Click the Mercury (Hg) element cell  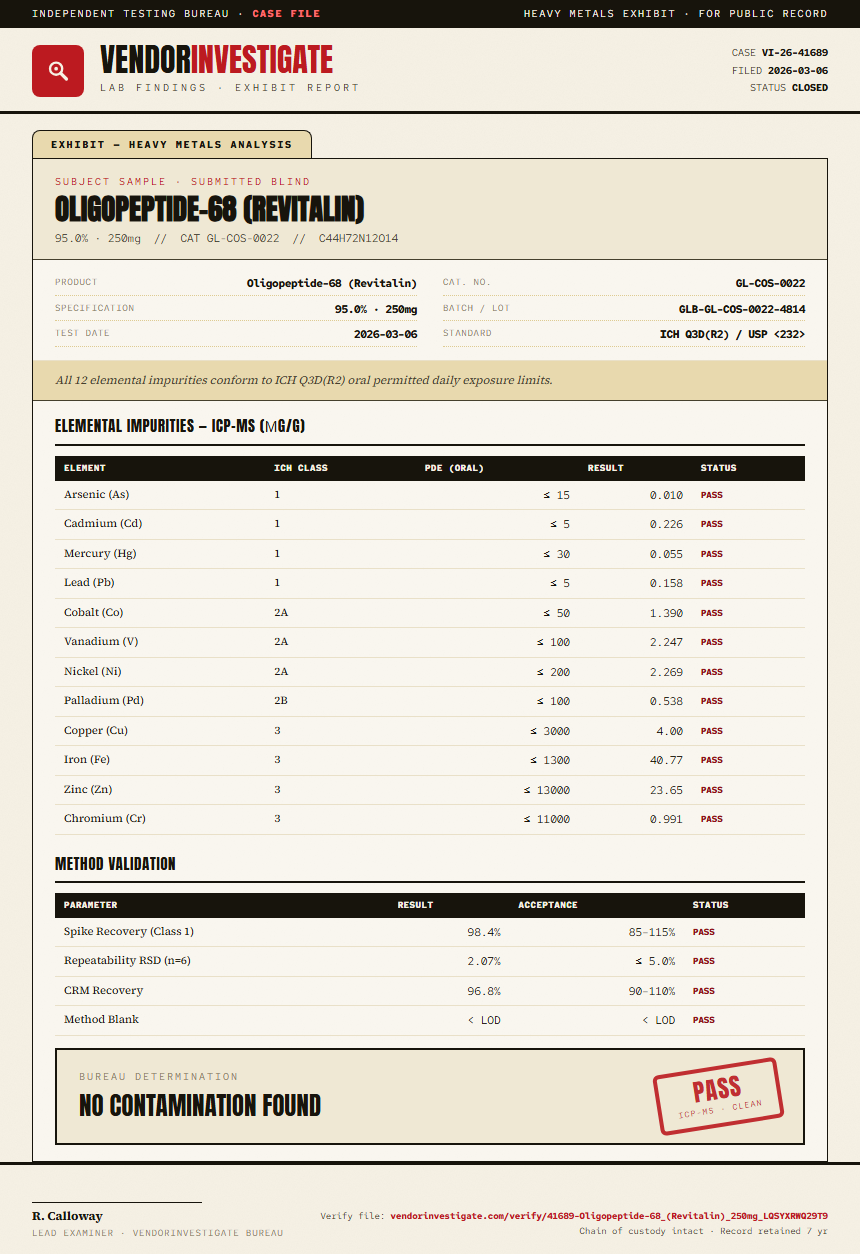100,554
